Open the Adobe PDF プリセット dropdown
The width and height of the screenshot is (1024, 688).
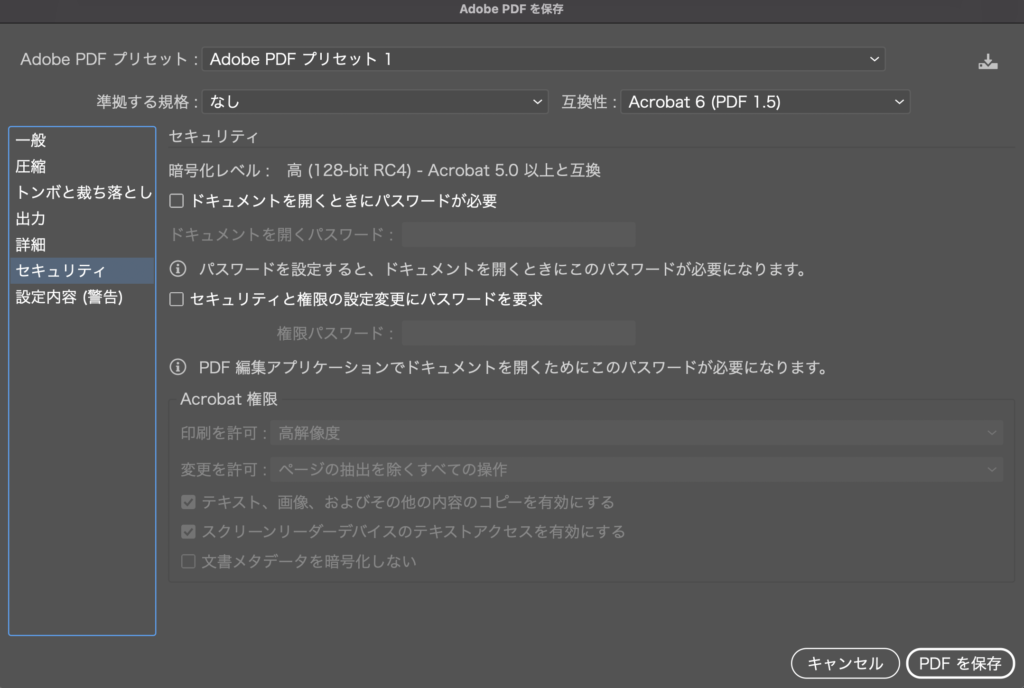pyautogui.click(x=543, y=59)
